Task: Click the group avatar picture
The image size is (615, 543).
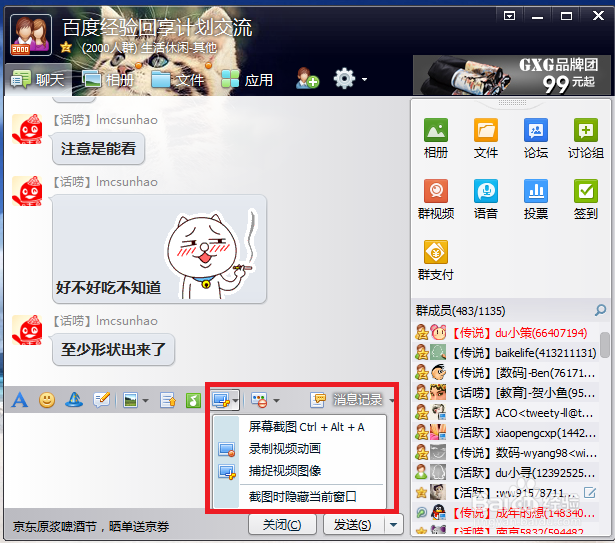Action: pyautogui.click(x=31, y=35)
